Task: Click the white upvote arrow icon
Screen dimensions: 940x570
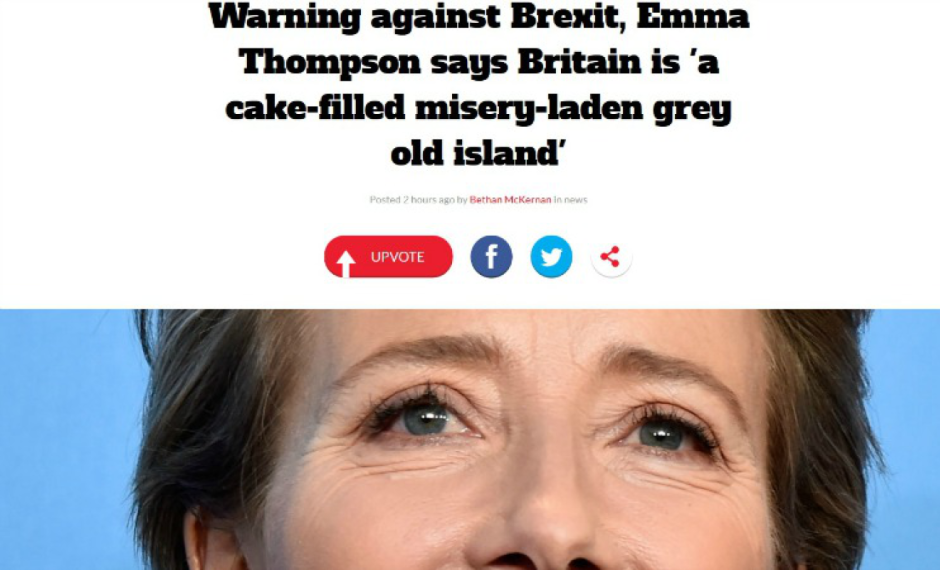Action: [x=345, y=263]
